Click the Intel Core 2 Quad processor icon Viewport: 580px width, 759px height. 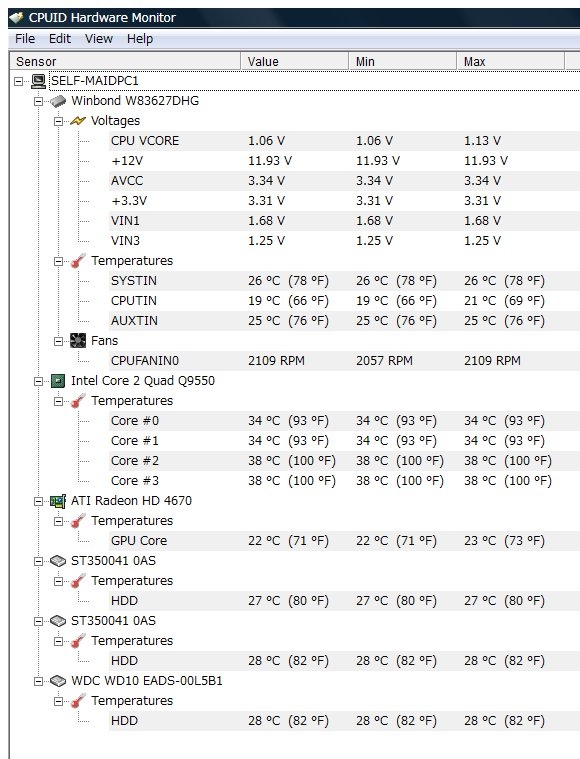click(58, 381)
